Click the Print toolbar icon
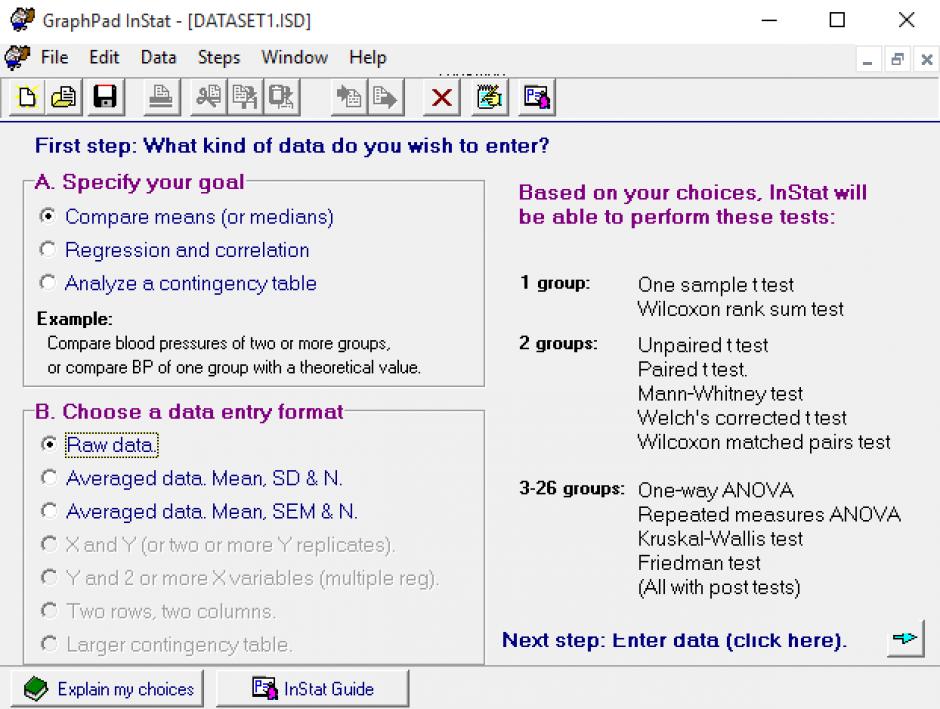 [x=161, y=96]
